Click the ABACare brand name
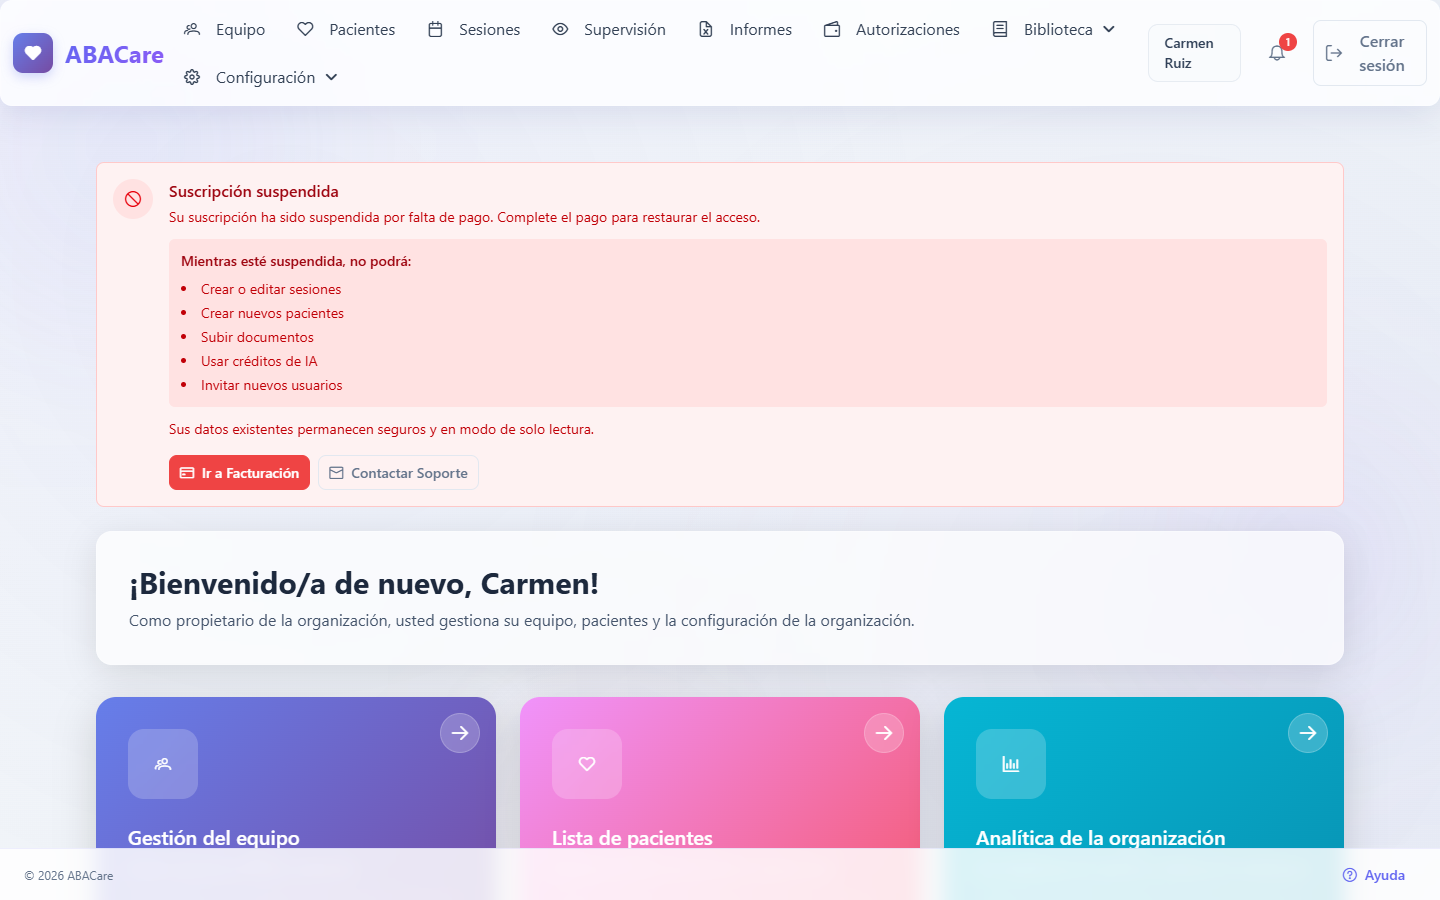The height and width of the screenshot is (900, 1440). pos(114,55)
